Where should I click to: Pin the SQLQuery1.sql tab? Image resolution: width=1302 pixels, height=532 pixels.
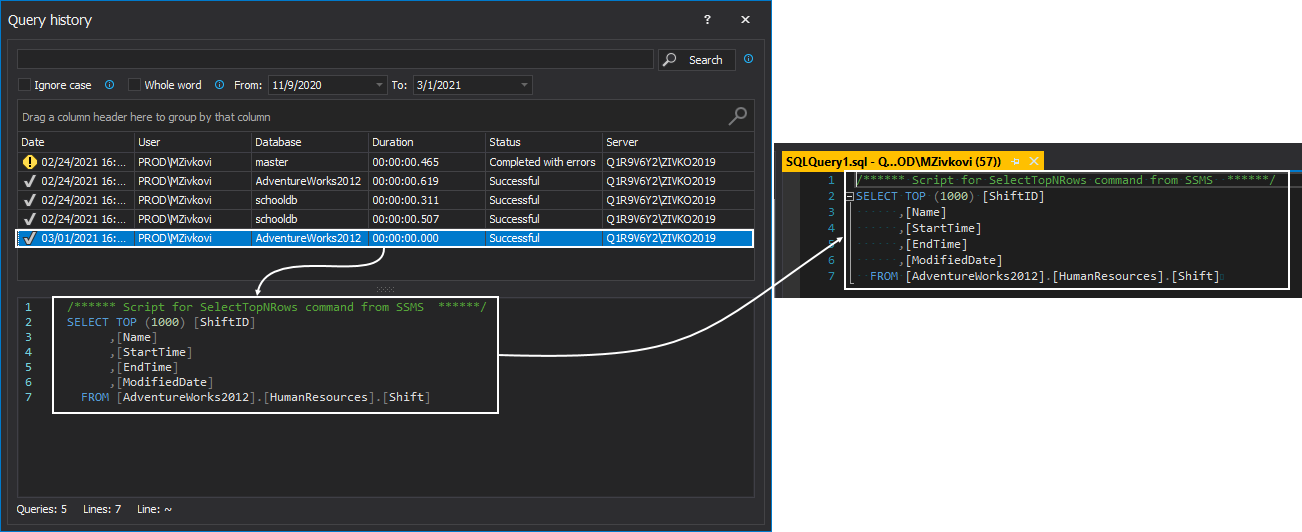[x=1016, y=161]
